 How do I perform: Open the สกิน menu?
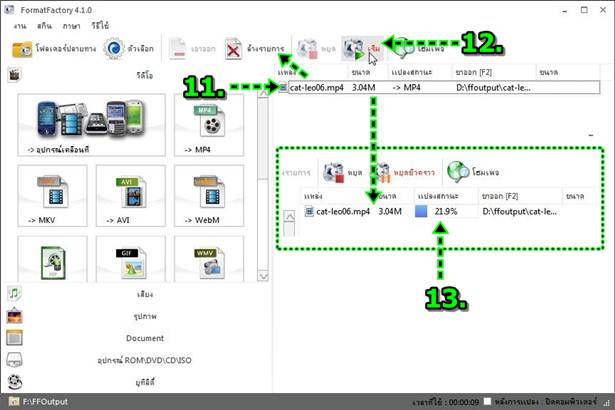[x=44, y=26]
